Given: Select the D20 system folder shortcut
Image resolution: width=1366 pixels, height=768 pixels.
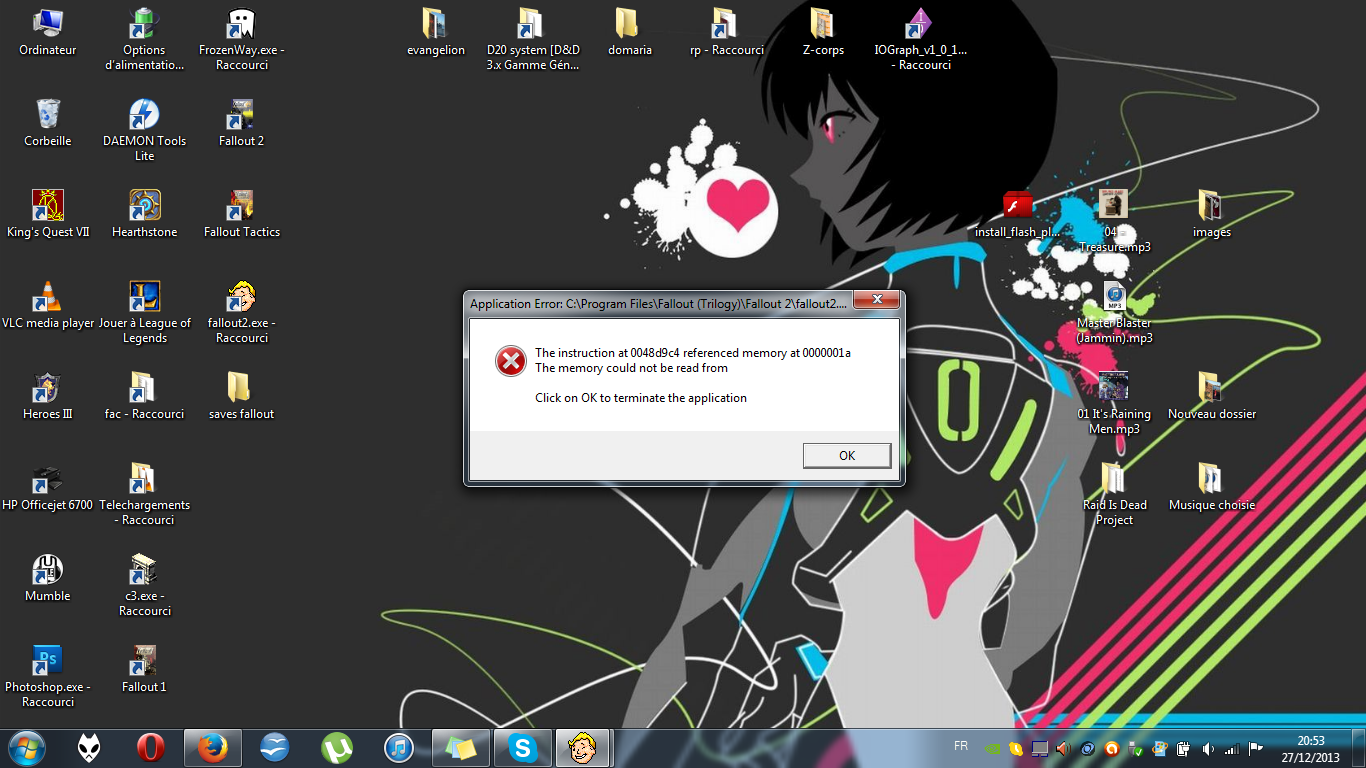Looking at the screenshot, I should click(533, 38).
